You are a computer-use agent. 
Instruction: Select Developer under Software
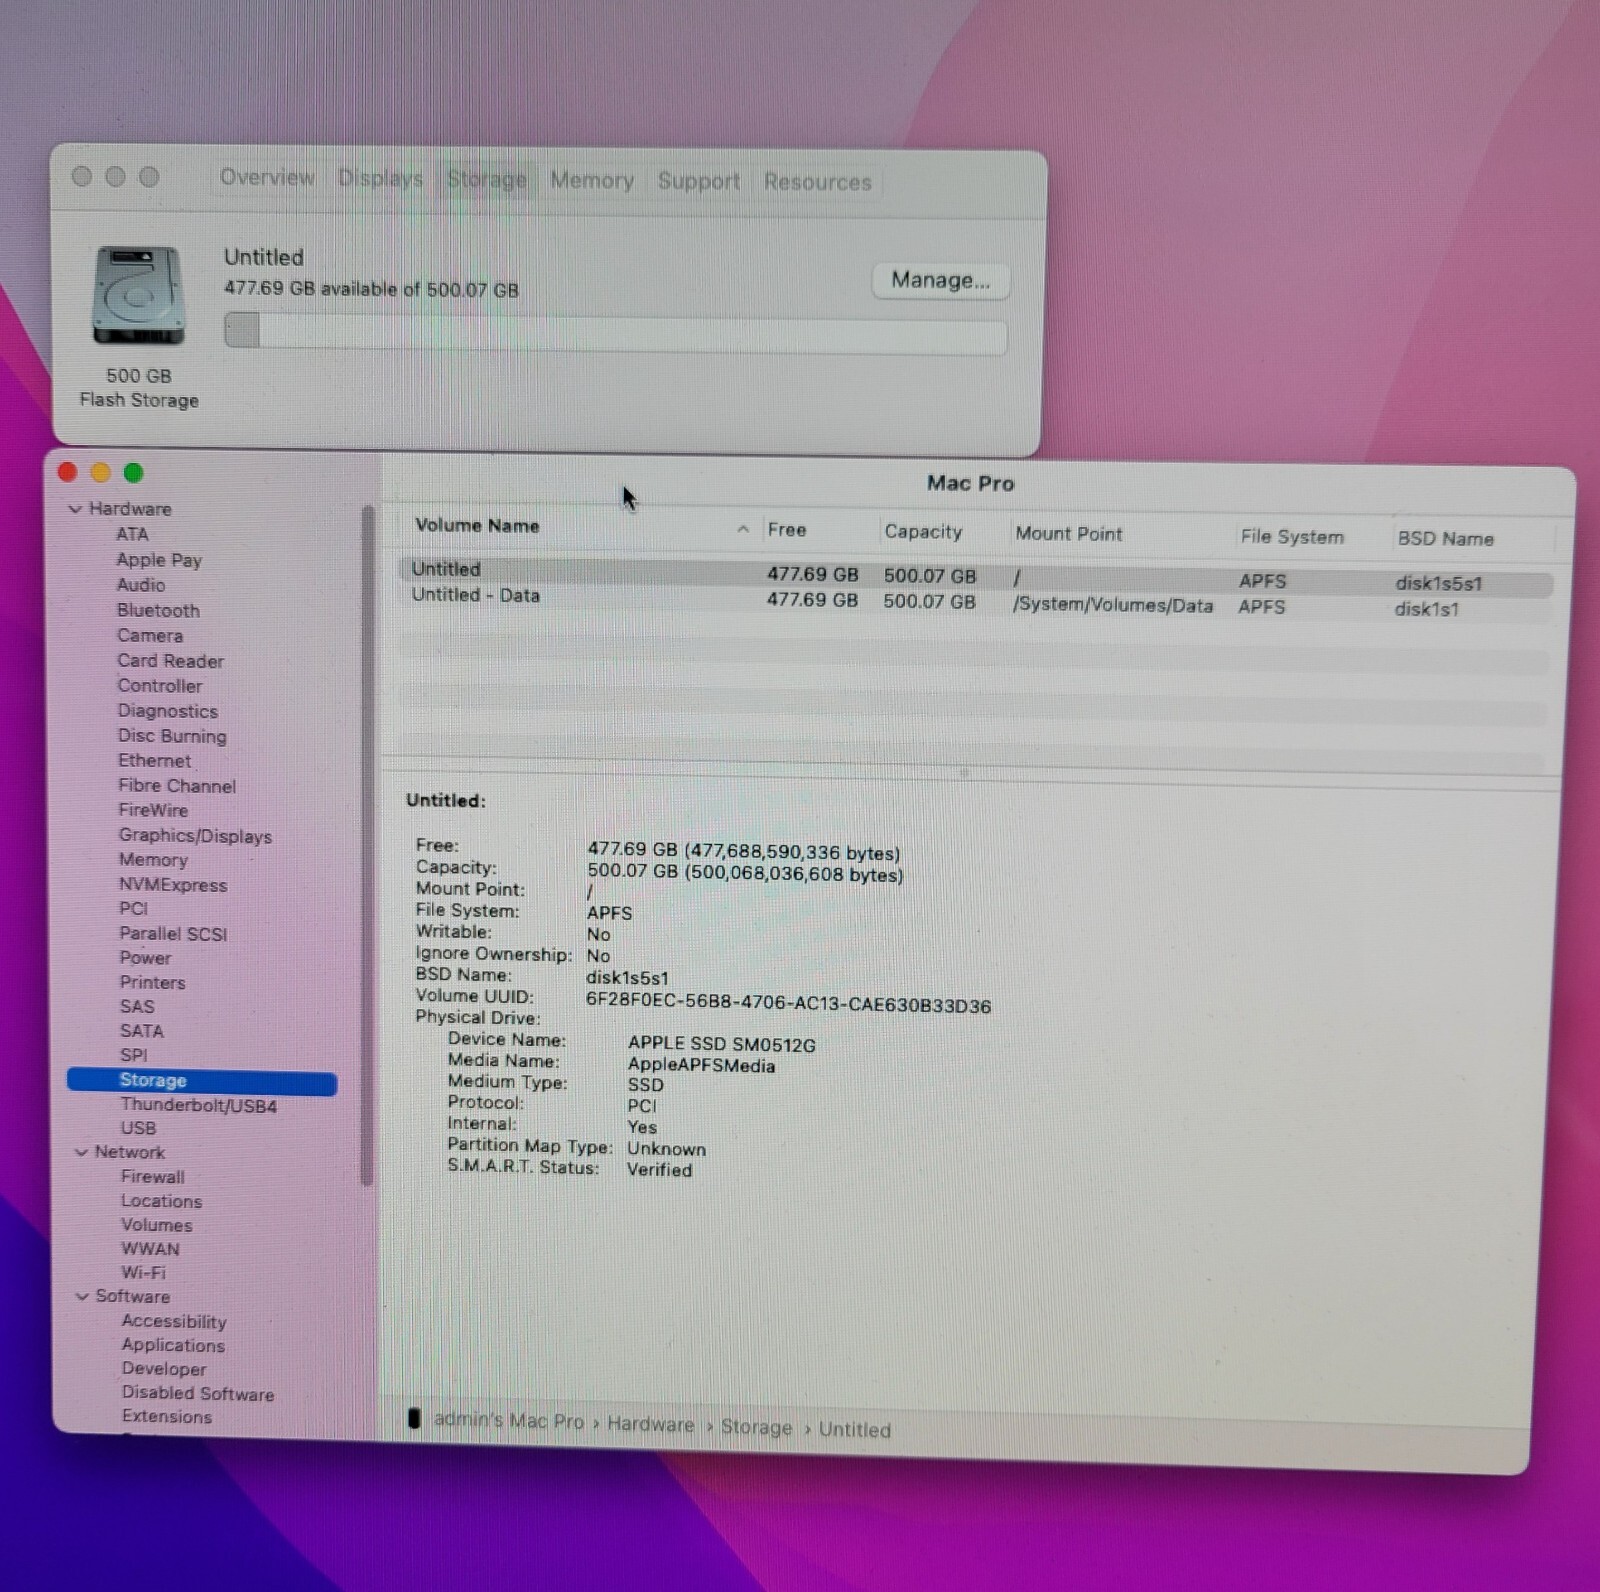[164, 1370]
